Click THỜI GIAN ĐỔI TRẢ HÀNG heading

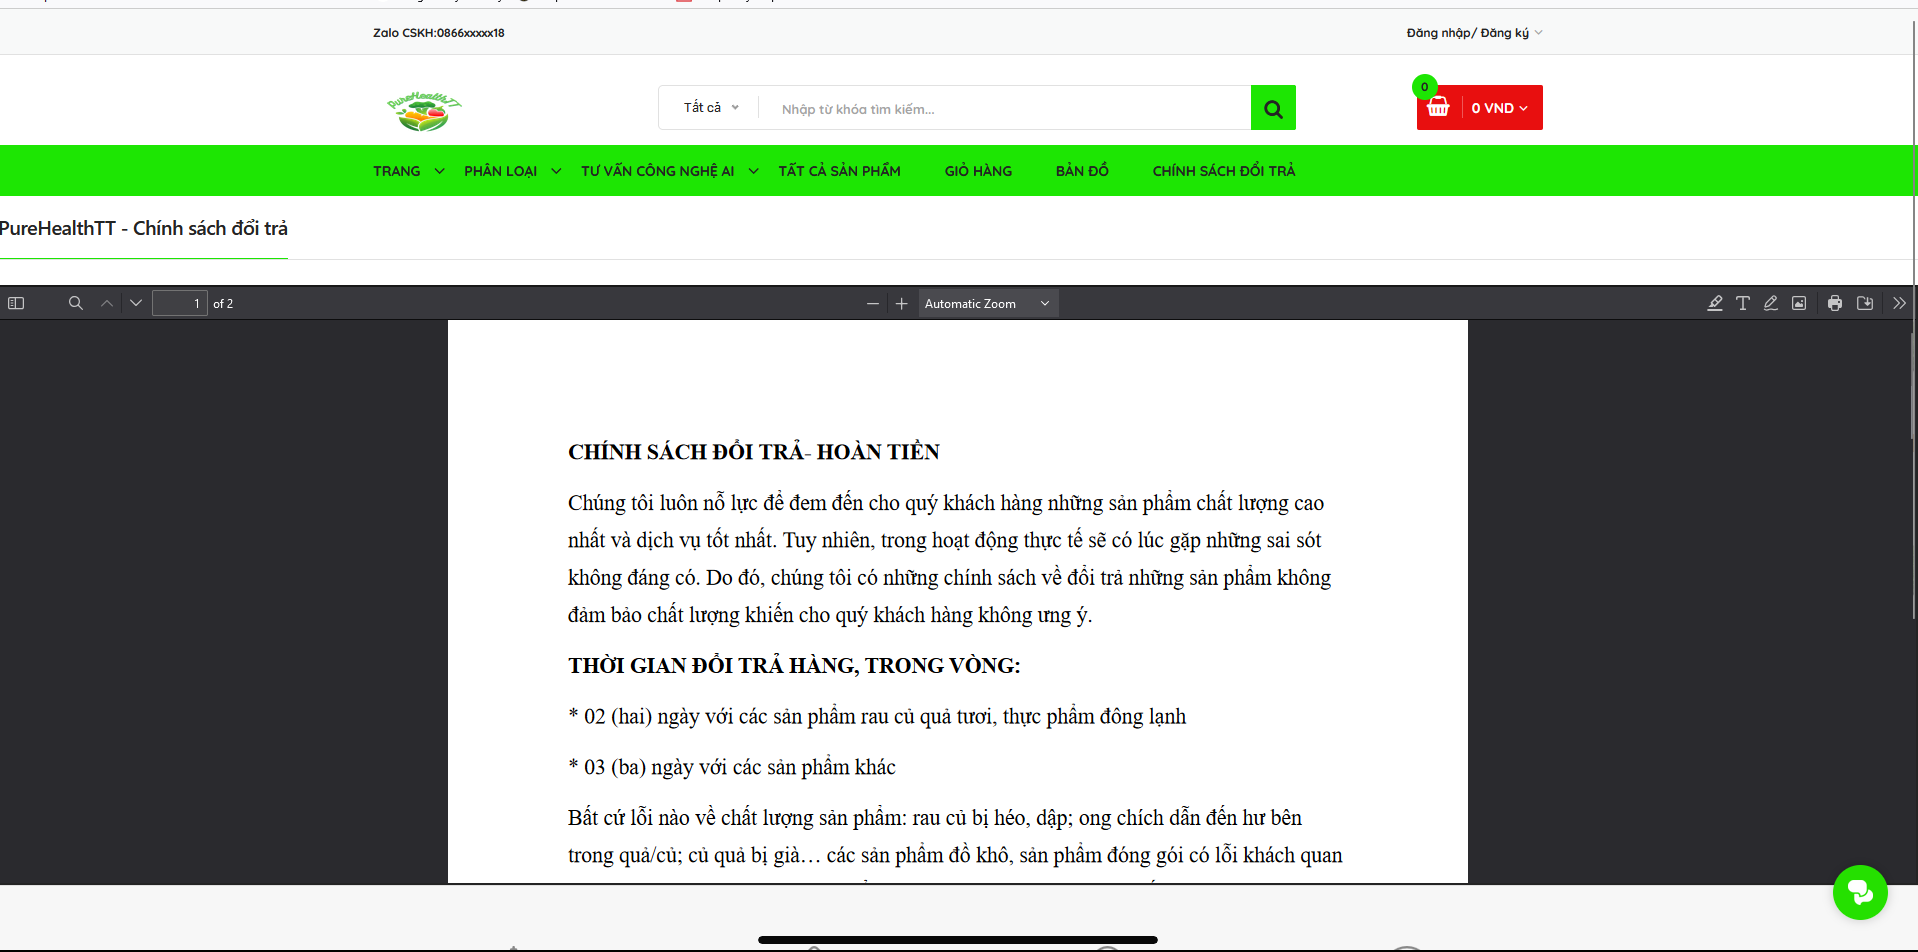point(794,666)
